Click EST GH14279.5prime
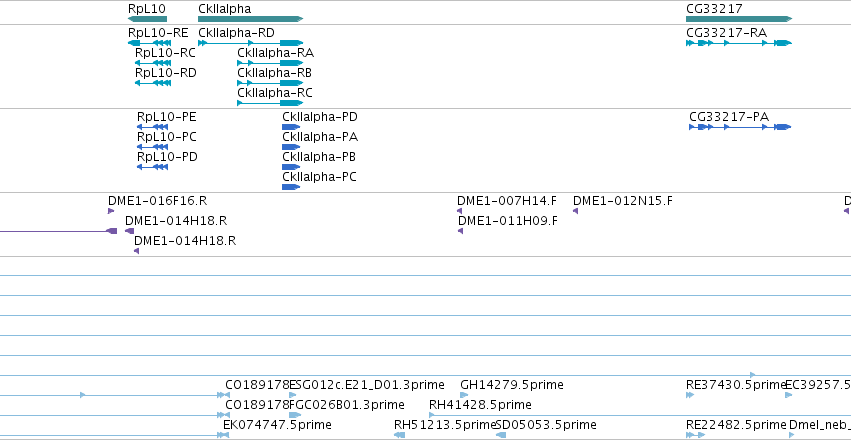 point(464,395)
